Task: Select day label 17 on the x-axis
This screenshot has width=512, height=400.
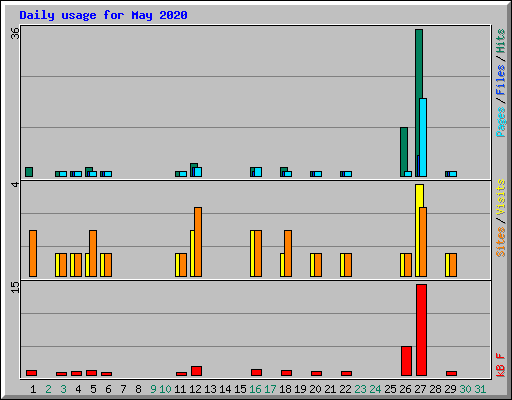Action: pyautogui.click(x=270, y=389)
